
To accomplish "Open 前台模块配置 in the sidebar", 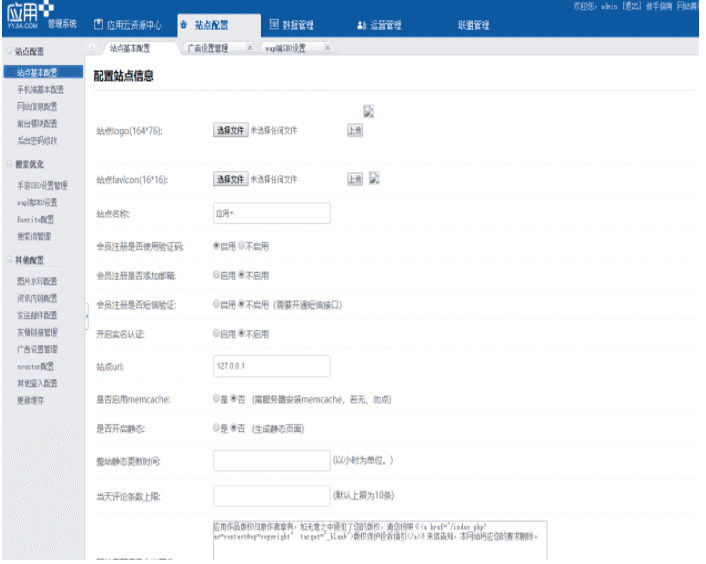I will (37, 124).
